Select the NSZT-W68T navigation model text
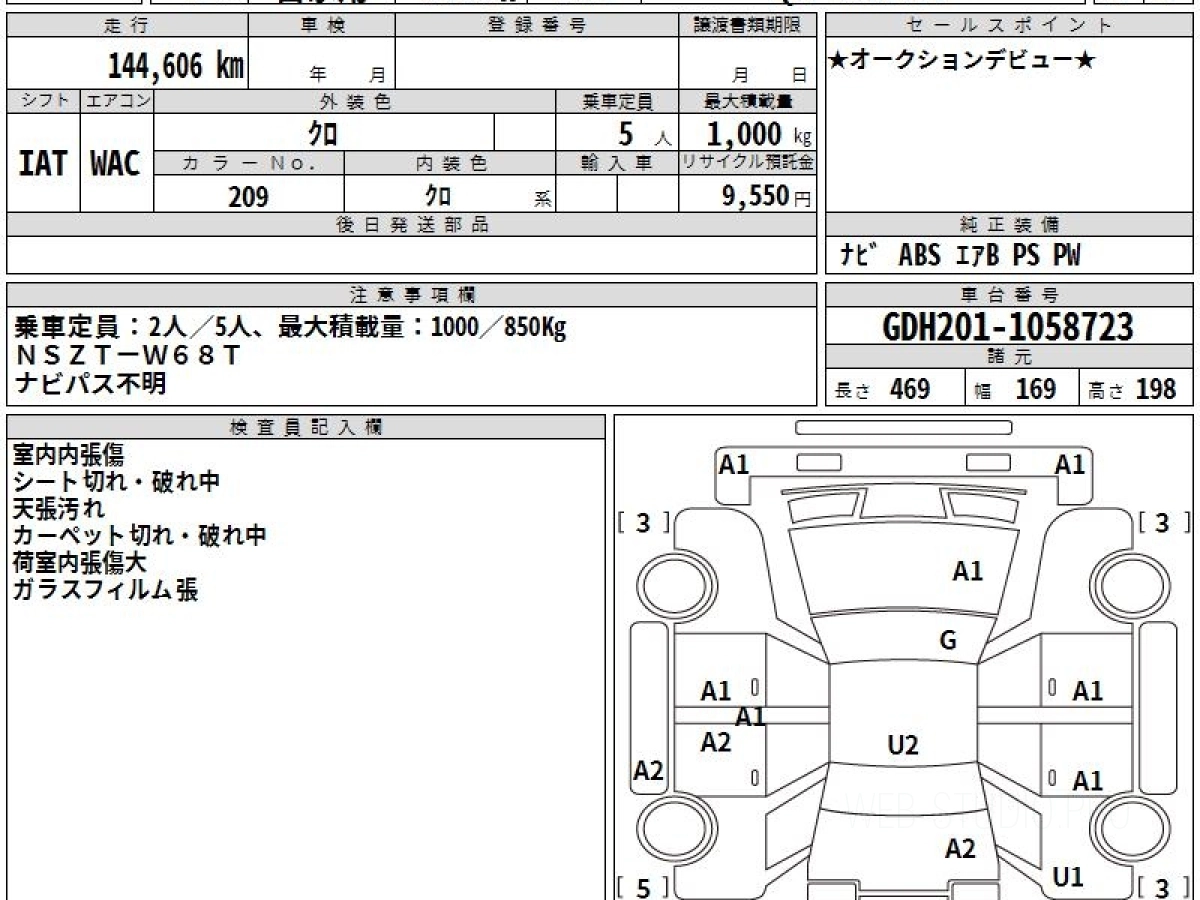 coord(127,355)
